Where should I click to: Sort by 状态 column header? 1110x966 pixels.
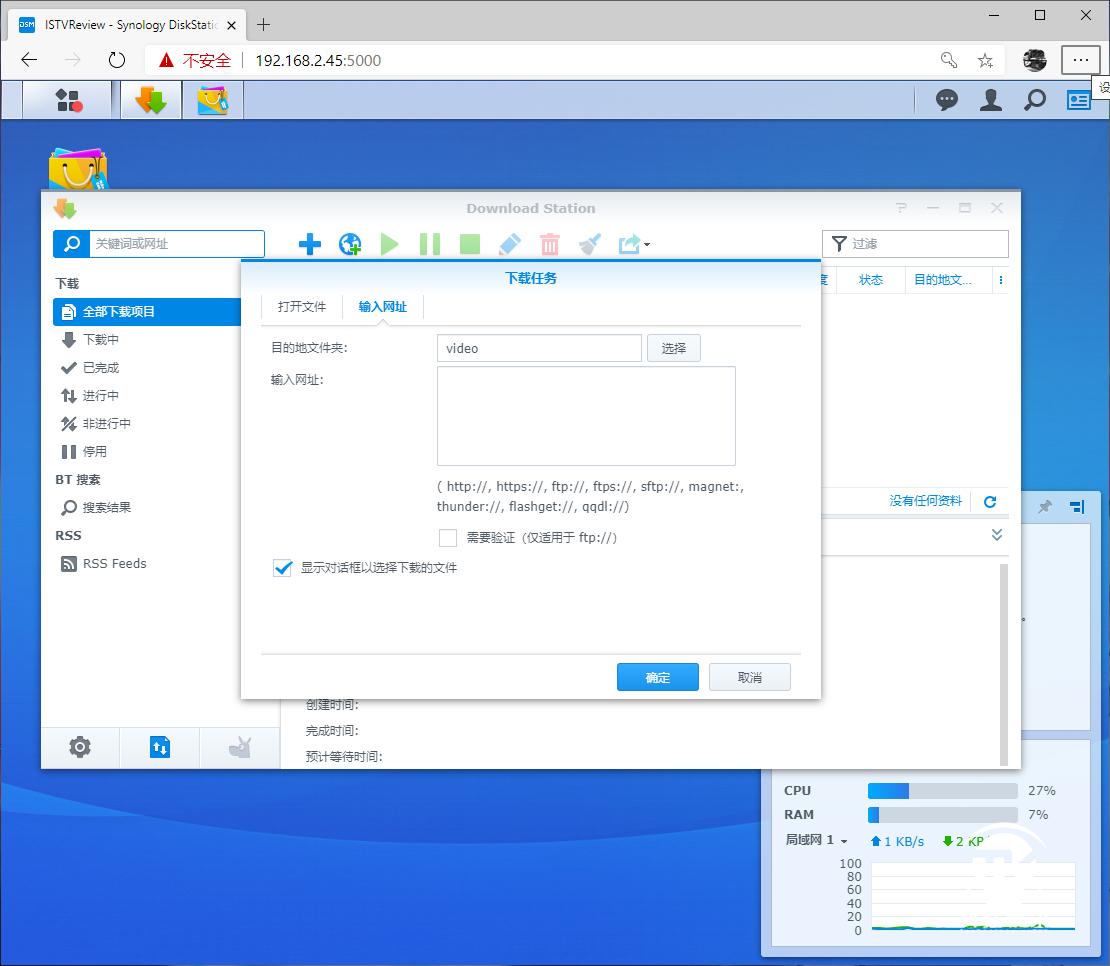[871, 280]
